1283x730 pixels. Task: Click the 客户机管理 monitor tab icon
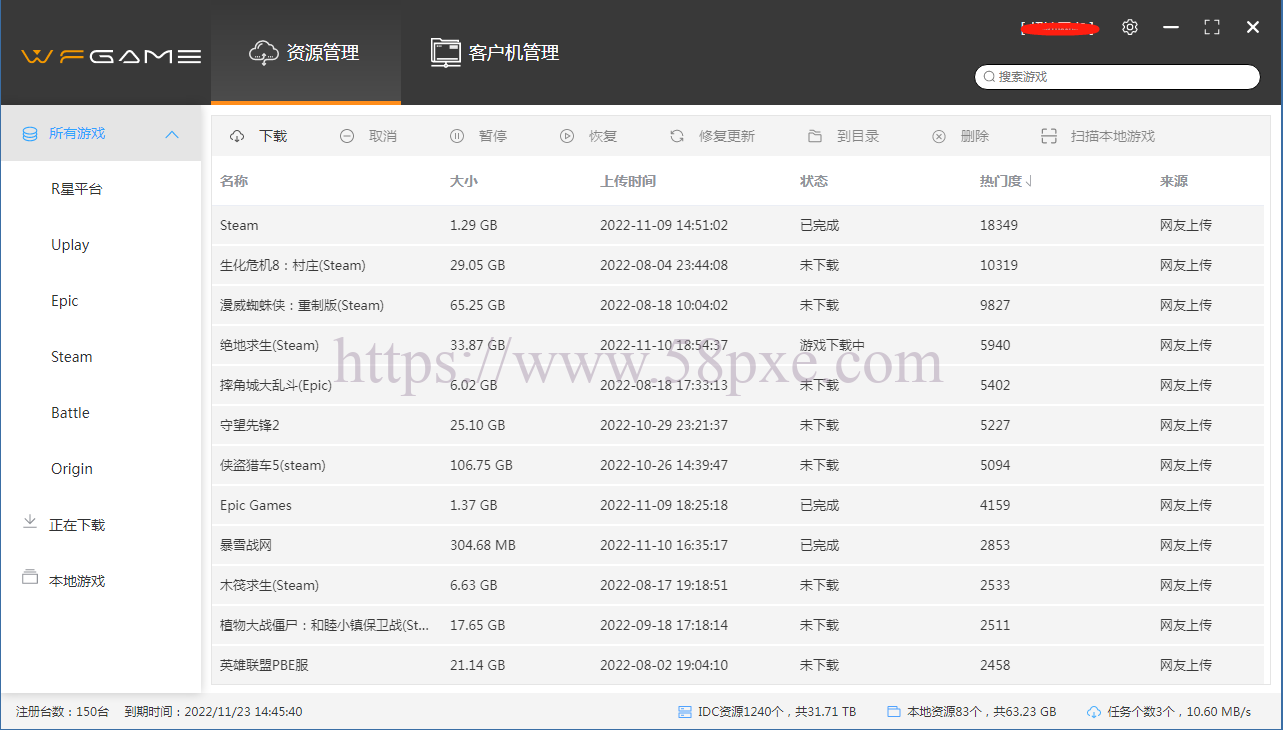[446, 53]
